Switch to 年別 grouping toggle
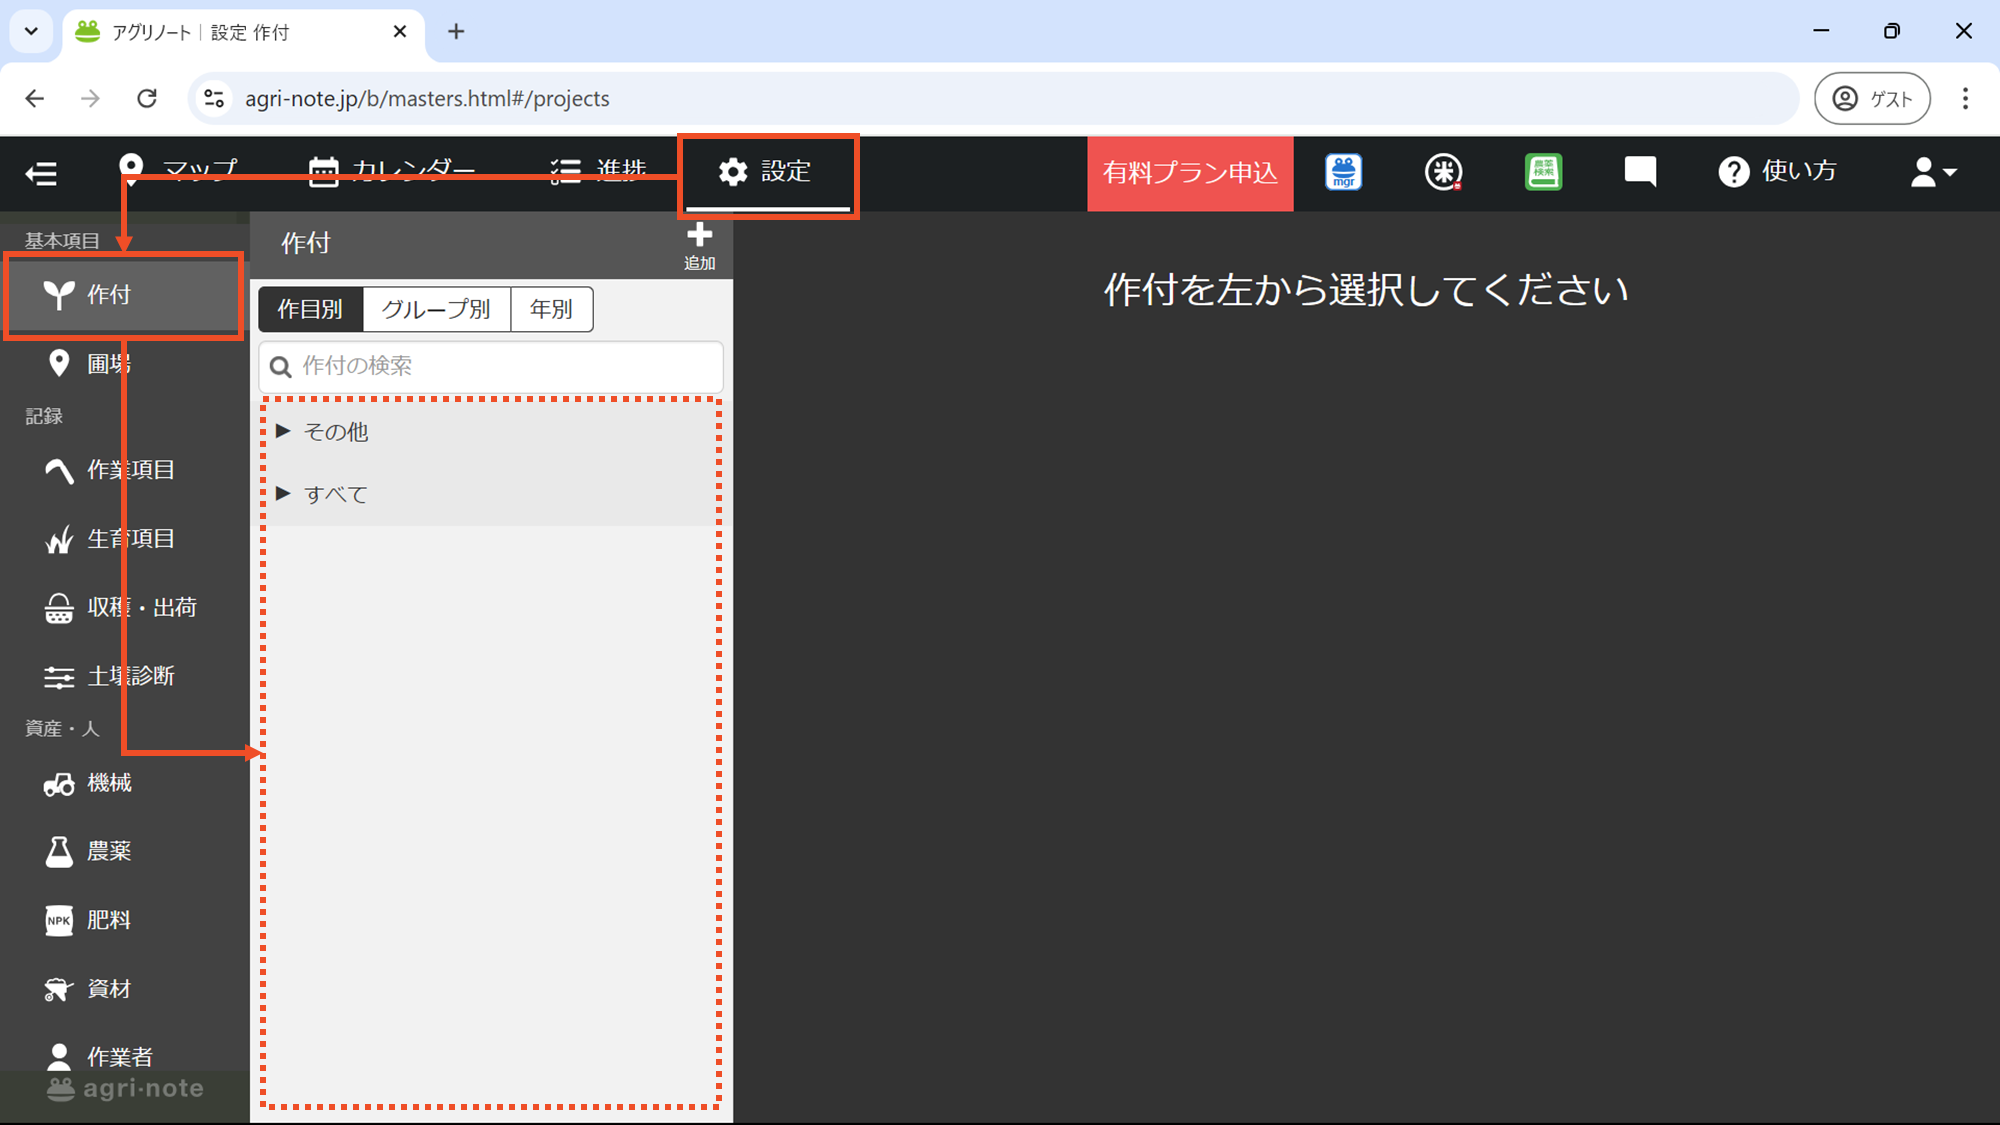 [551, 309]
